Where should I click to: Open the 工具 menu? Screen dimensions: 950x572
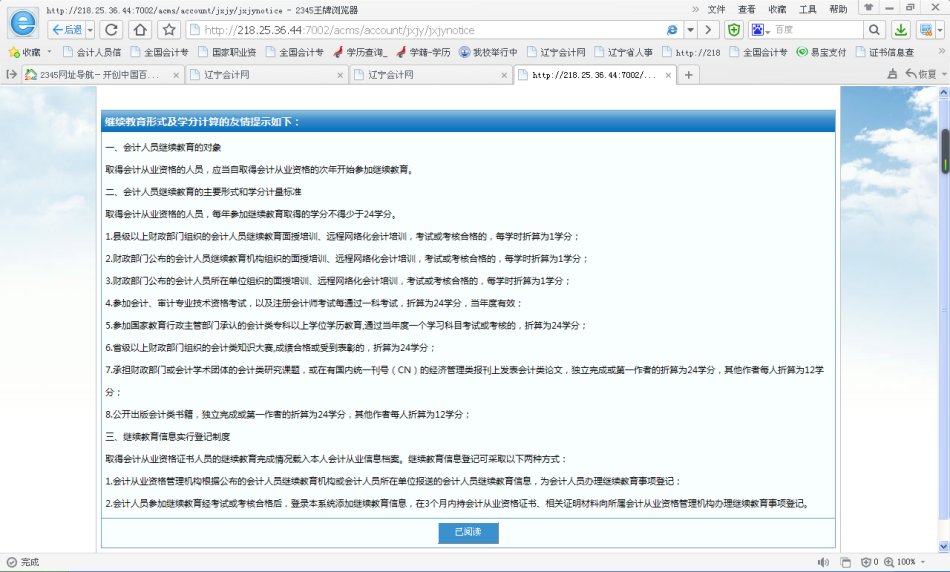point(808,9)
